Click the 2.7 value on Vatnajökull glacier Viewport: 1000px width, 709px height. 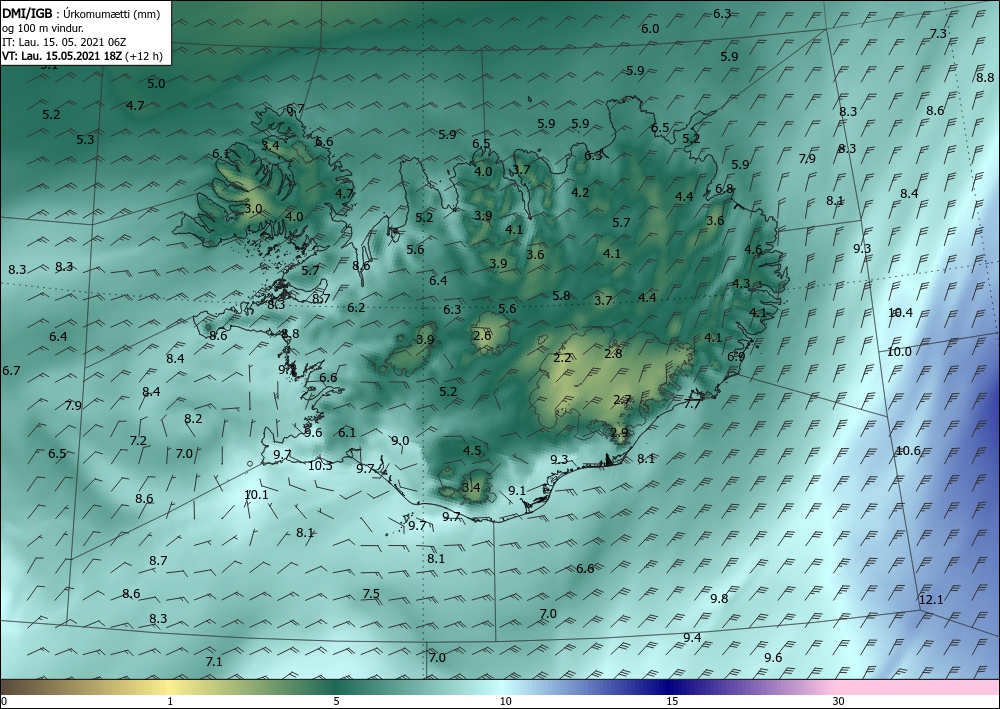pos(622,400)
